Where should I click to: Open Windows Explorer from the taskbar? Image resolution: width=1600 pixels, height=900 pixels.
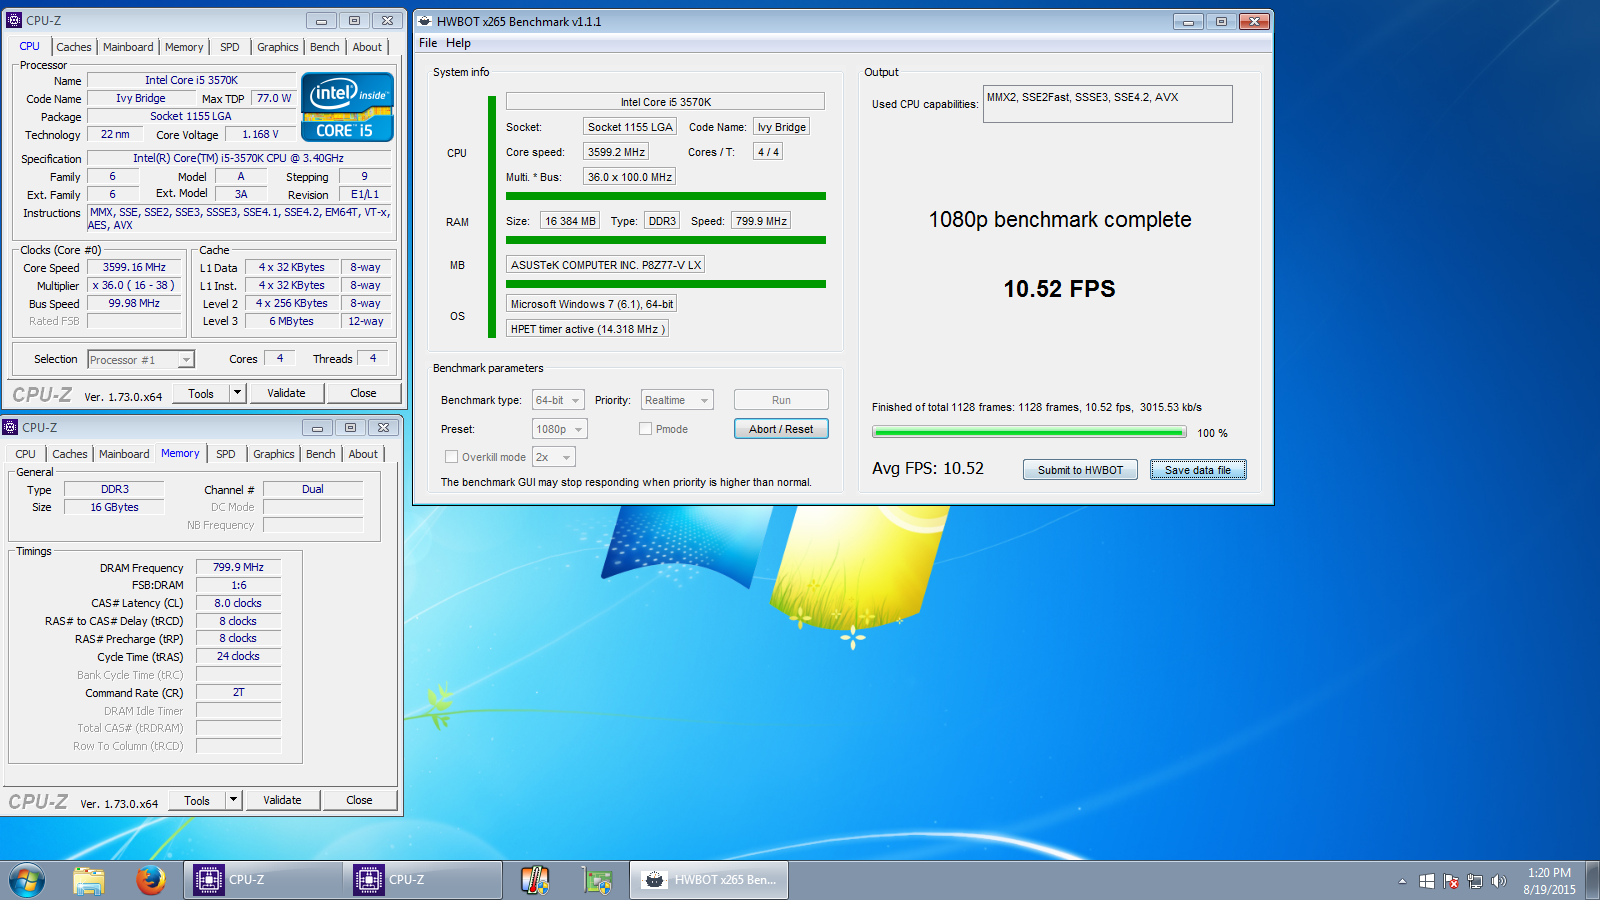coord(89,880)
